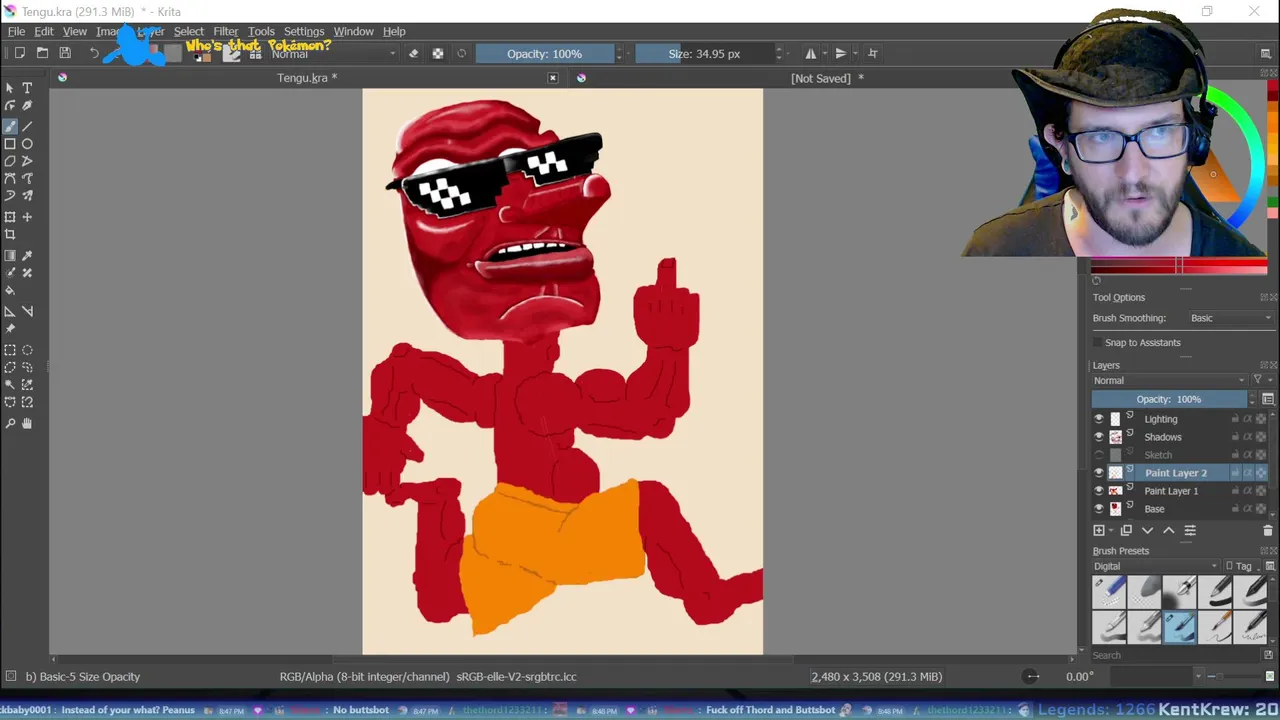The width and height of the screenshot is (1280, 720).
Task: Select the Move tool
Action: 27,217
